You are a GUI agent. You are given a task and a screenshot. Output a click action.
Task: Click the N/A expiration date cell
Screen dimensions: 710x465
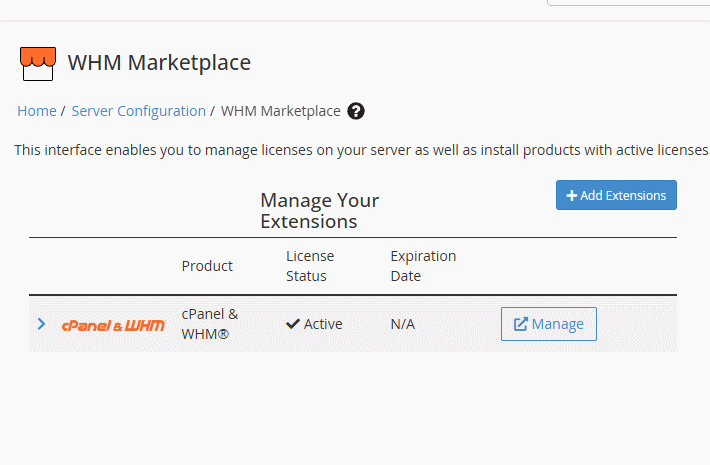click(403, 324)
